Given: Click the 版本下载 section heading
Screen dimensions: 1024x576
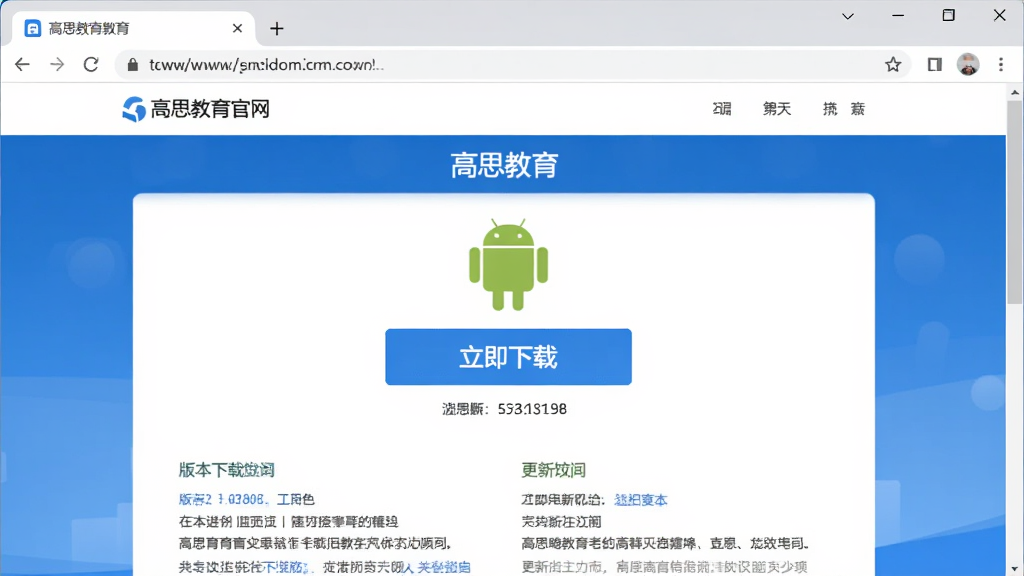Looking at the screenshot, I should [226, 470].
